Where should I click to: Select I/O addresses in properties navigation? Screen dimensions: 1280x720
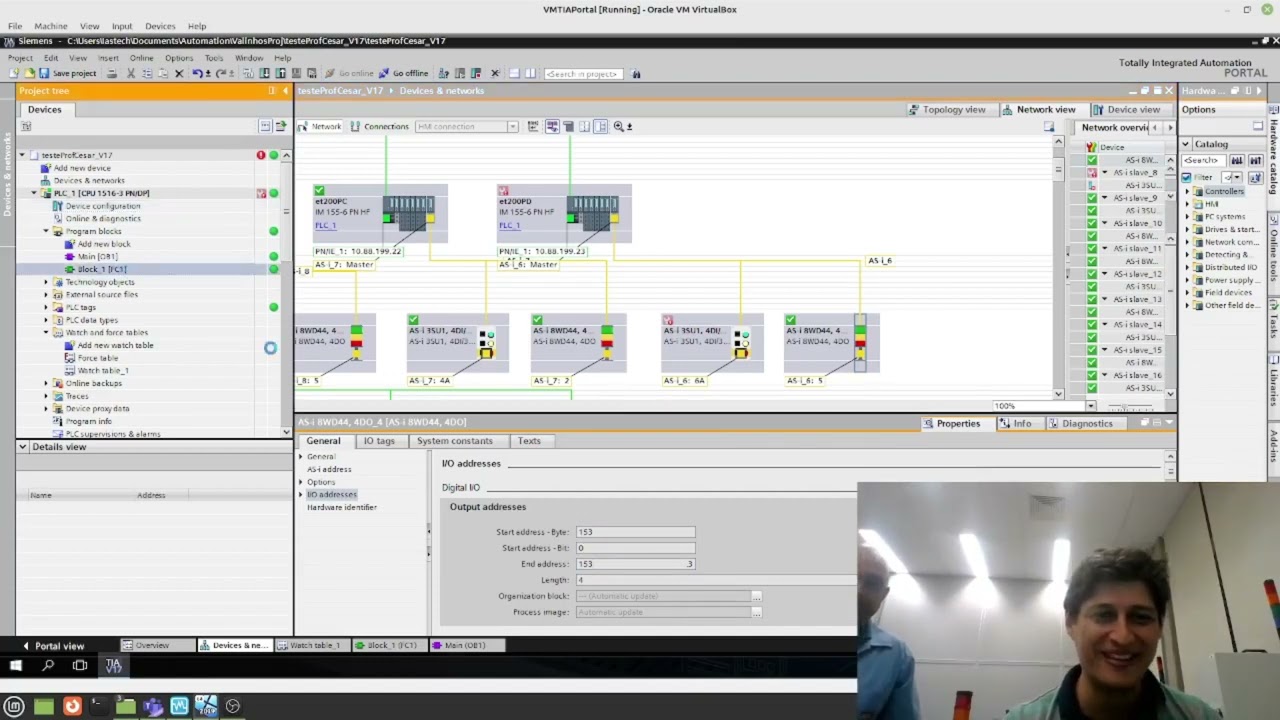(x=331, y=495)
